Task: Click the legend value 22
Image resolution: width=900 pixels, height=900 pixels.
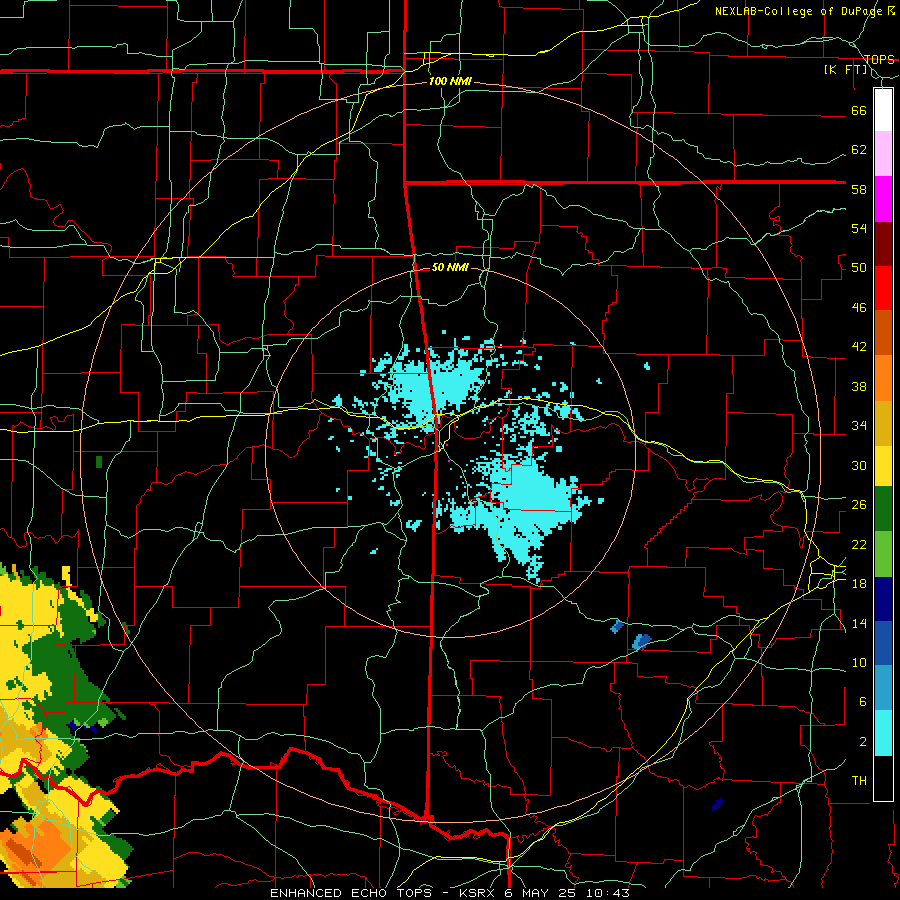Action: pos(859,544)
